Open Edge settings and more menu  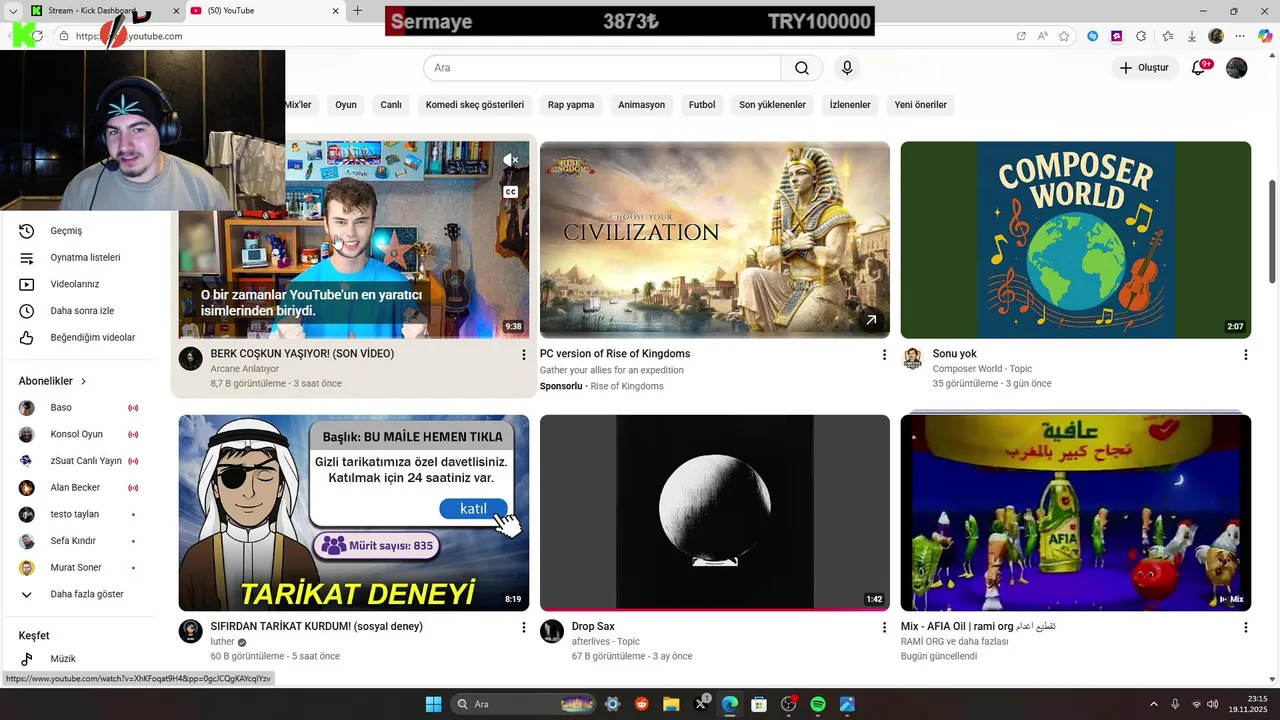(x=1241, y=36)
